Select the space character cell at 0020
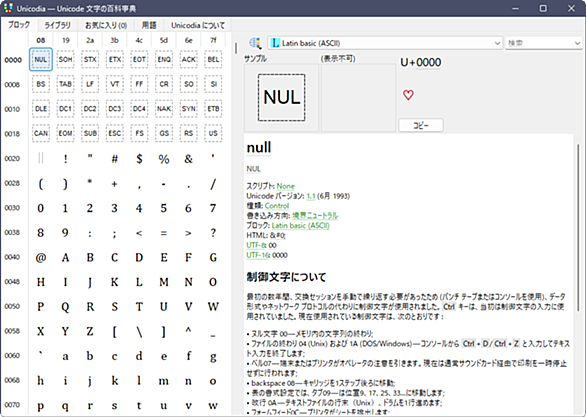This screenshot has width=586, height=417. (x=41, y=158)
